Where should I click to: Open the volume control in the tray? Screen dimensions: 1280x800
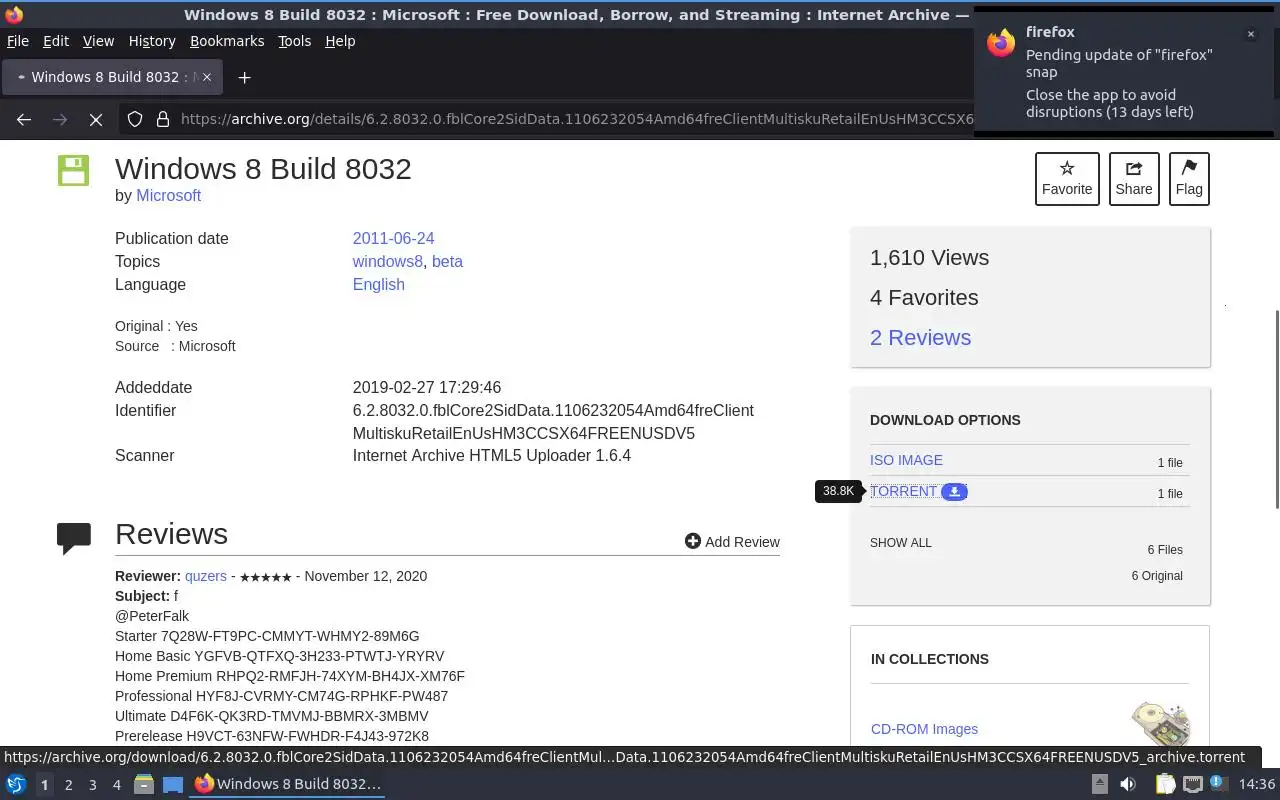coord(1128,784)
